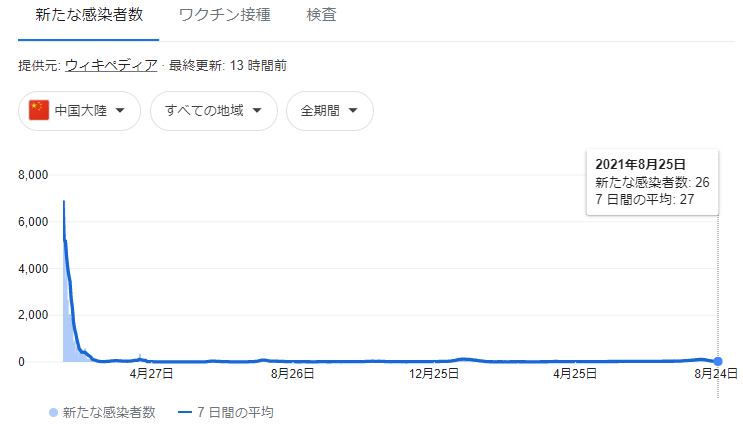Click the 4月27日 axis date label

(152, 374)
